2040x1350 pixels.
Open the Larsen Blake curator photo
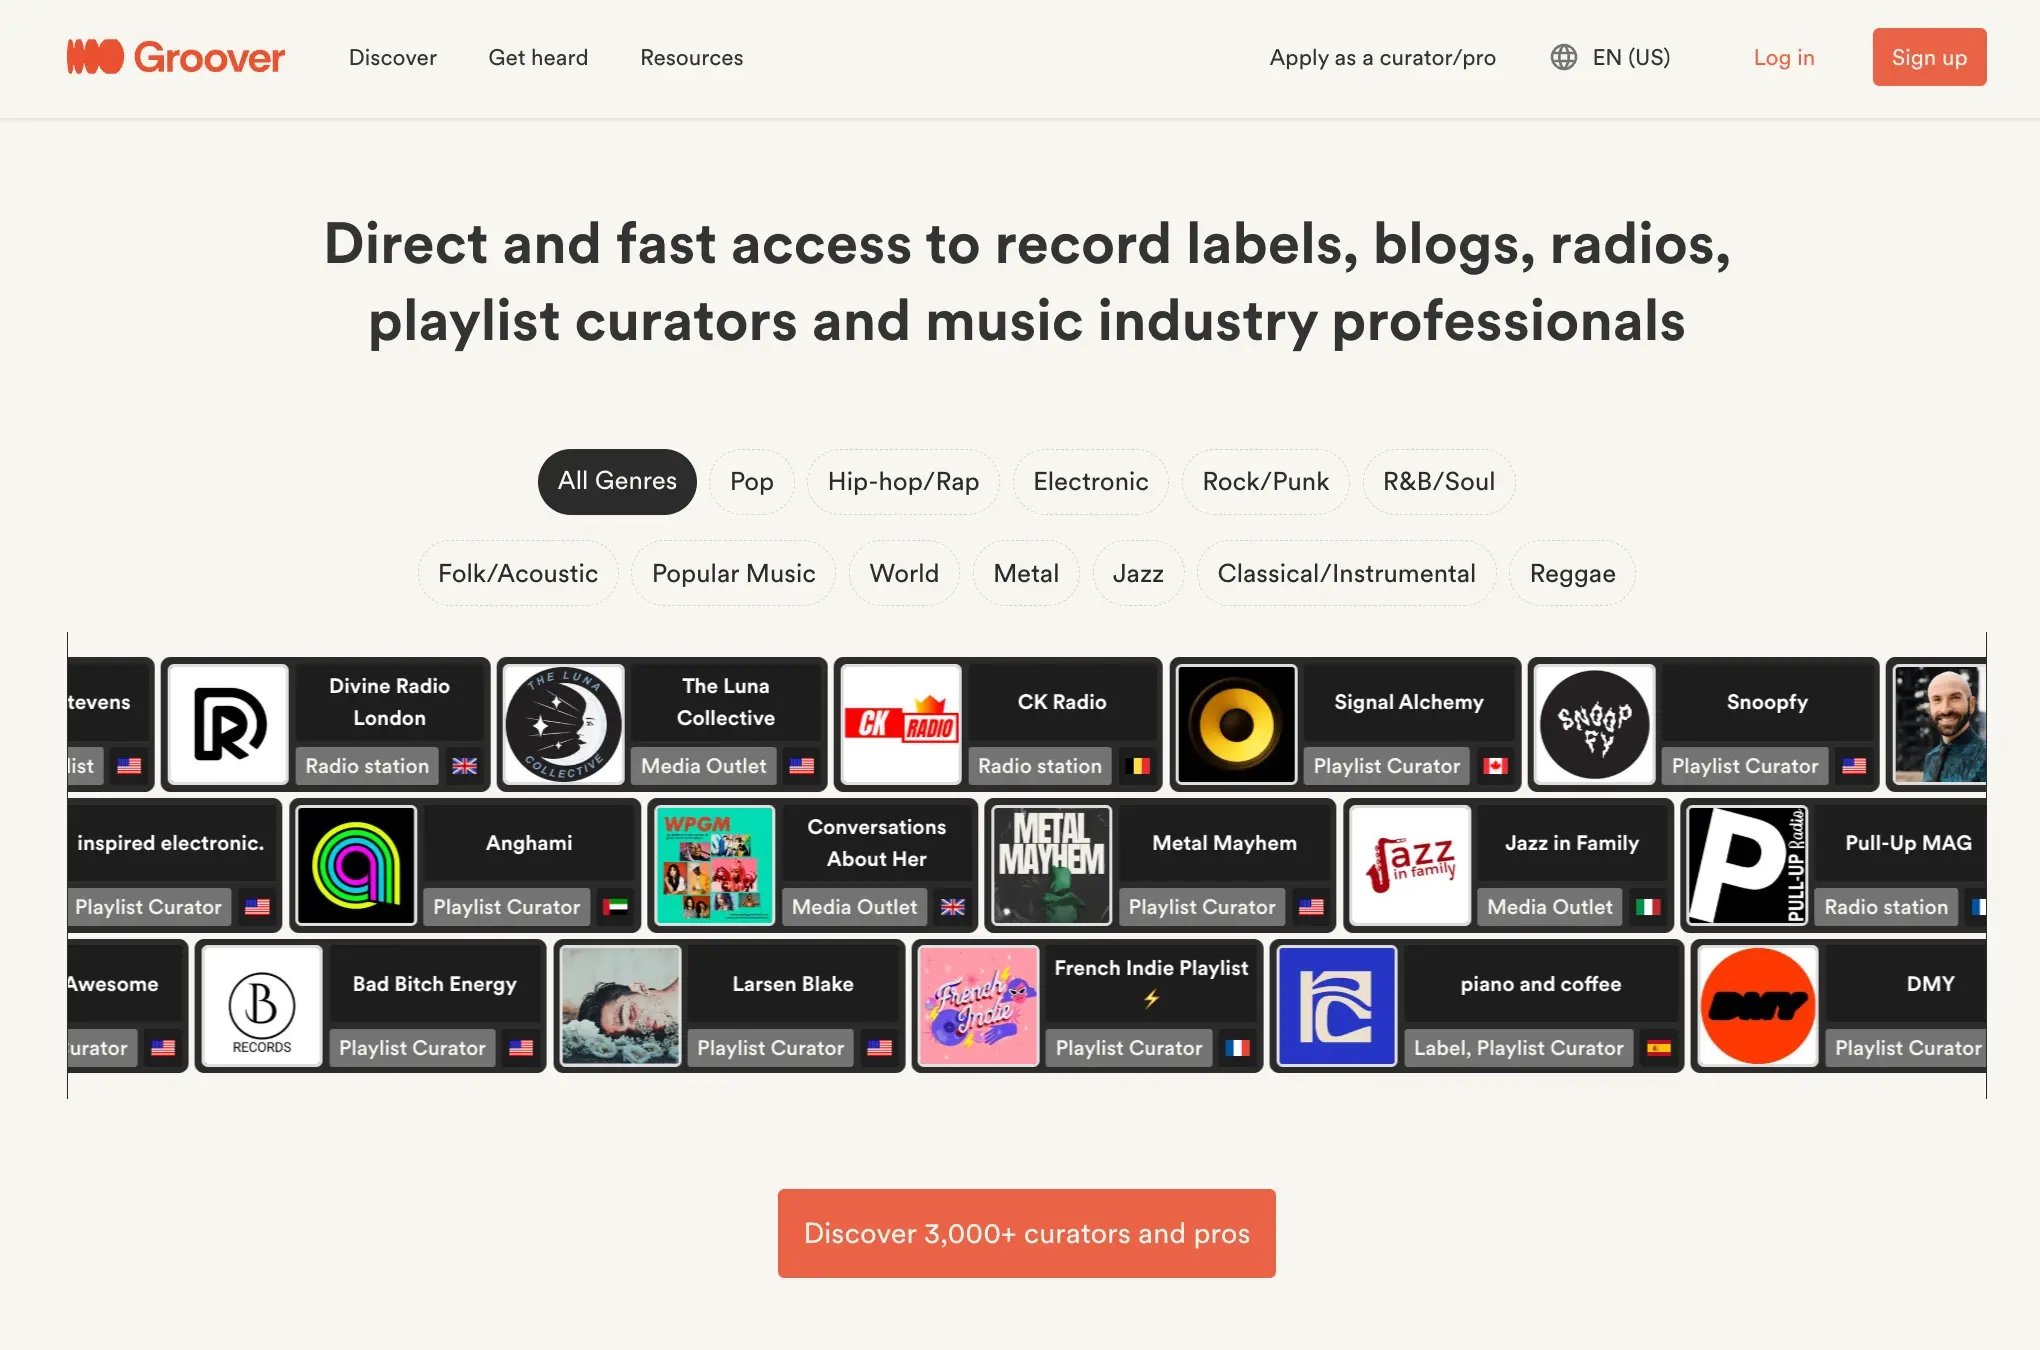point(620,1006)
